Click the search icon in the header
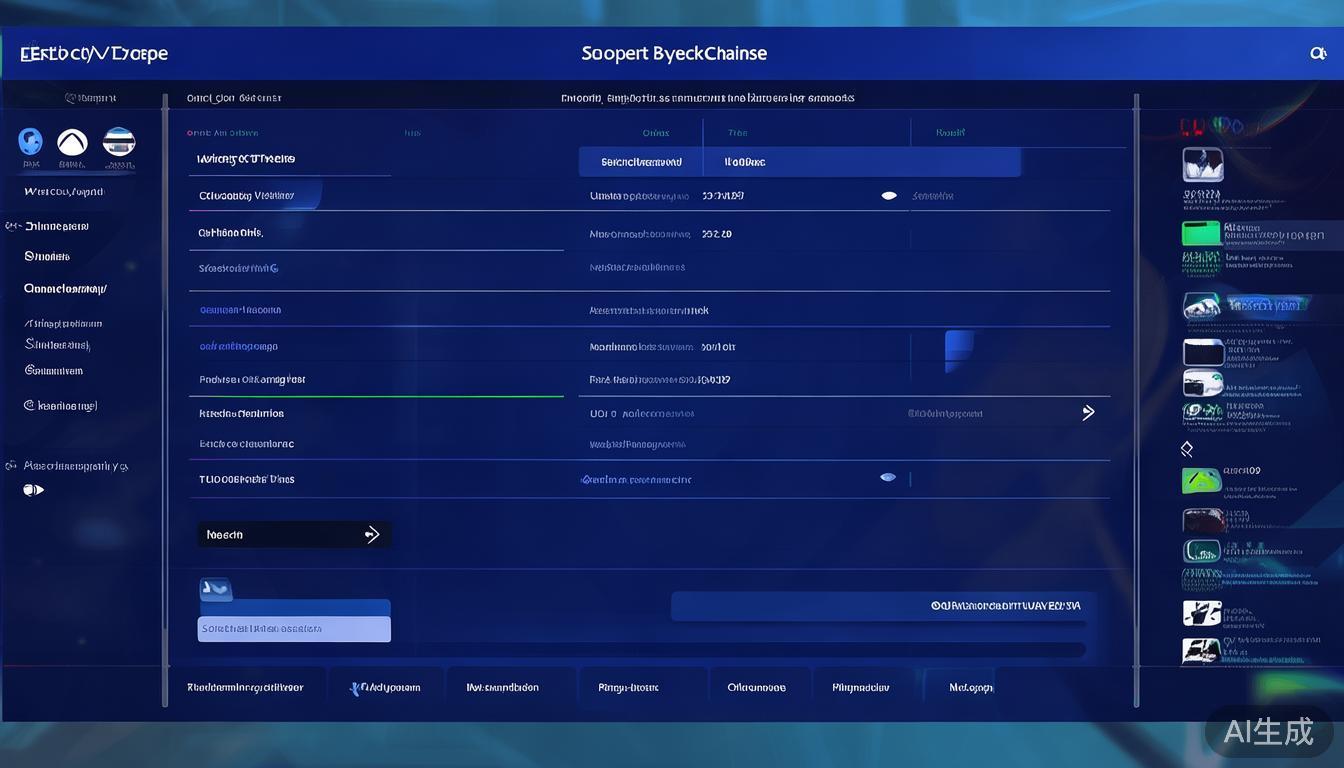 pyautogui.click(x=1317, y=54)
